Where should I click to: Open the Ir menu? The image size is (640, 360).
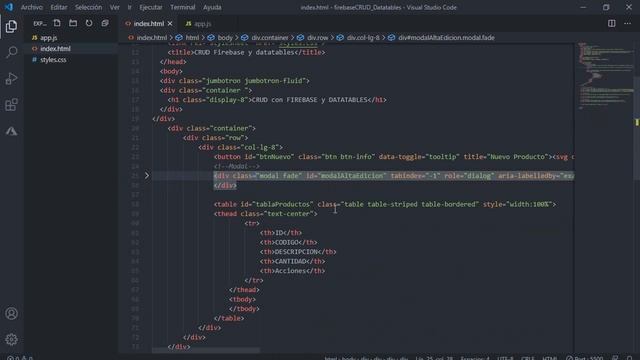129,7
